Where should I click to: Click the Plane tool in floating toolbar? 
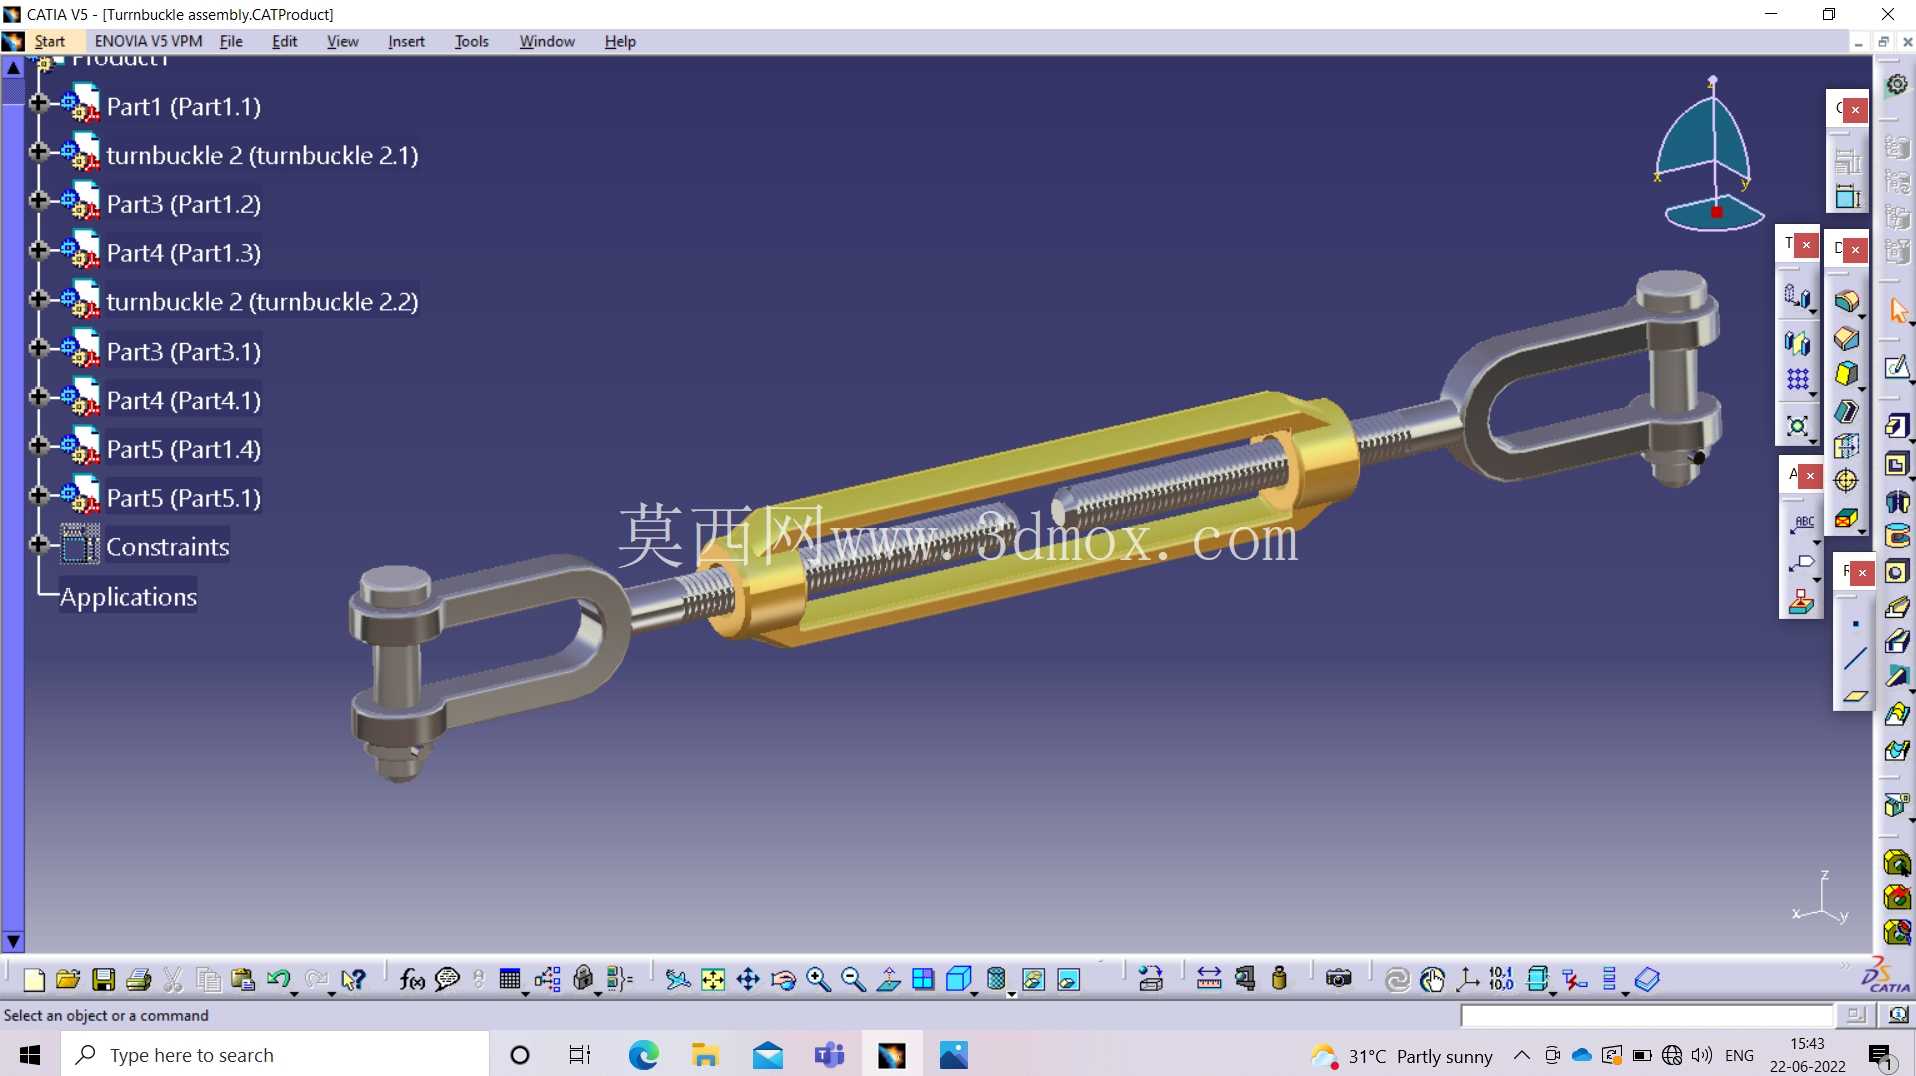pyautogui.click(x=1855, y=694)
